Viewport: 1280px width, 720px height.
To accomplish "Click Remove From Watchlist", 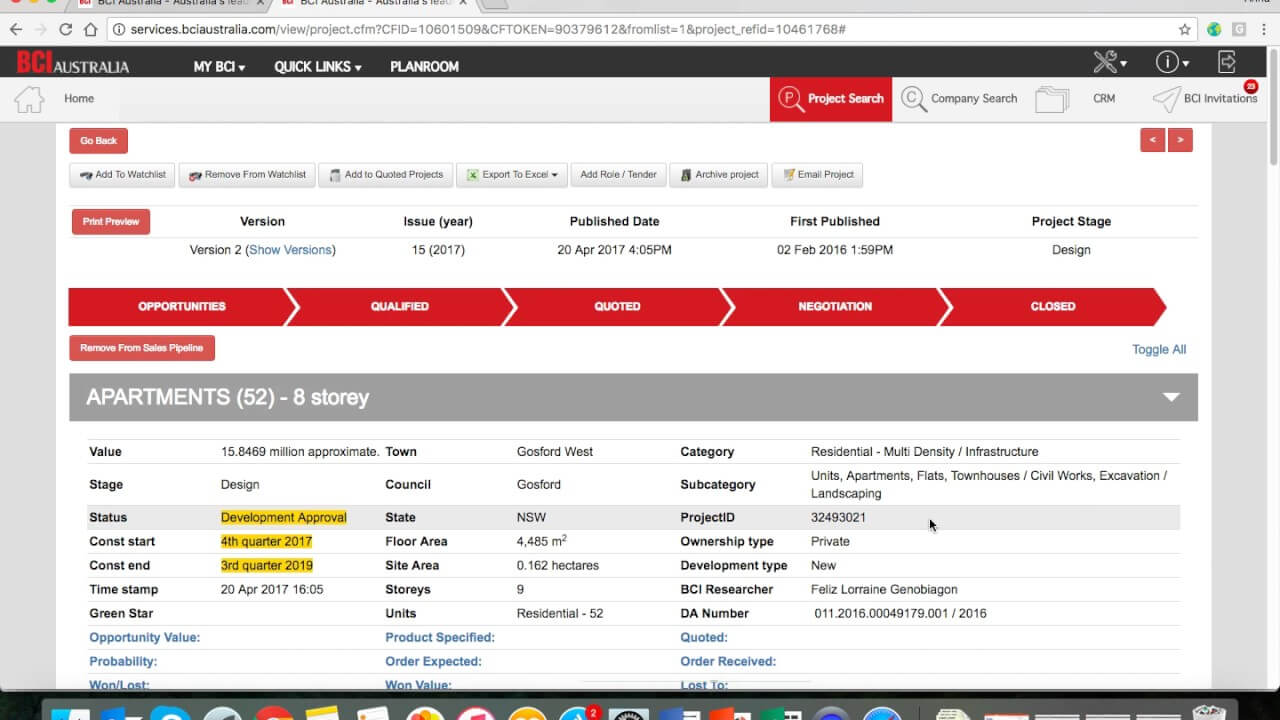I will 247,175.
